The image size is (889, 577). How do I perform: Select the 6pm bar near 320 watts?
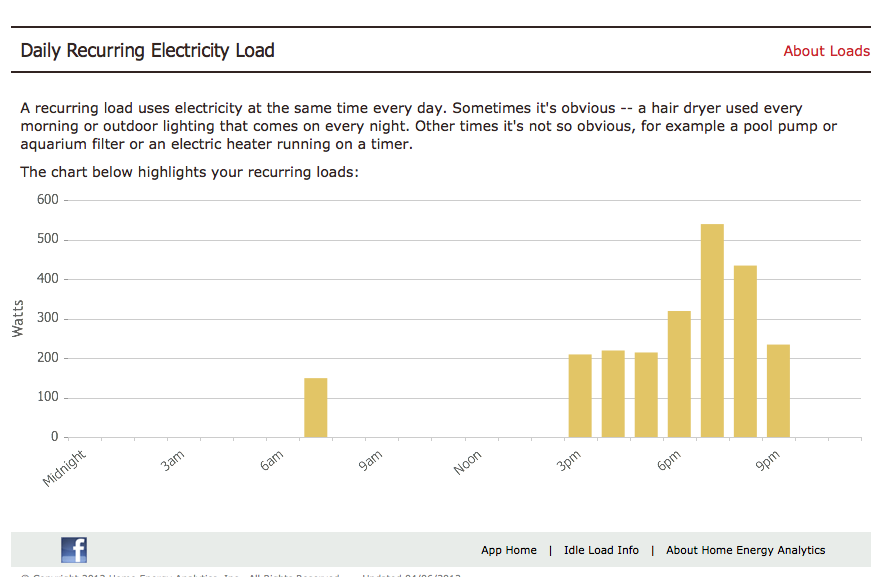tap(679, 374)
